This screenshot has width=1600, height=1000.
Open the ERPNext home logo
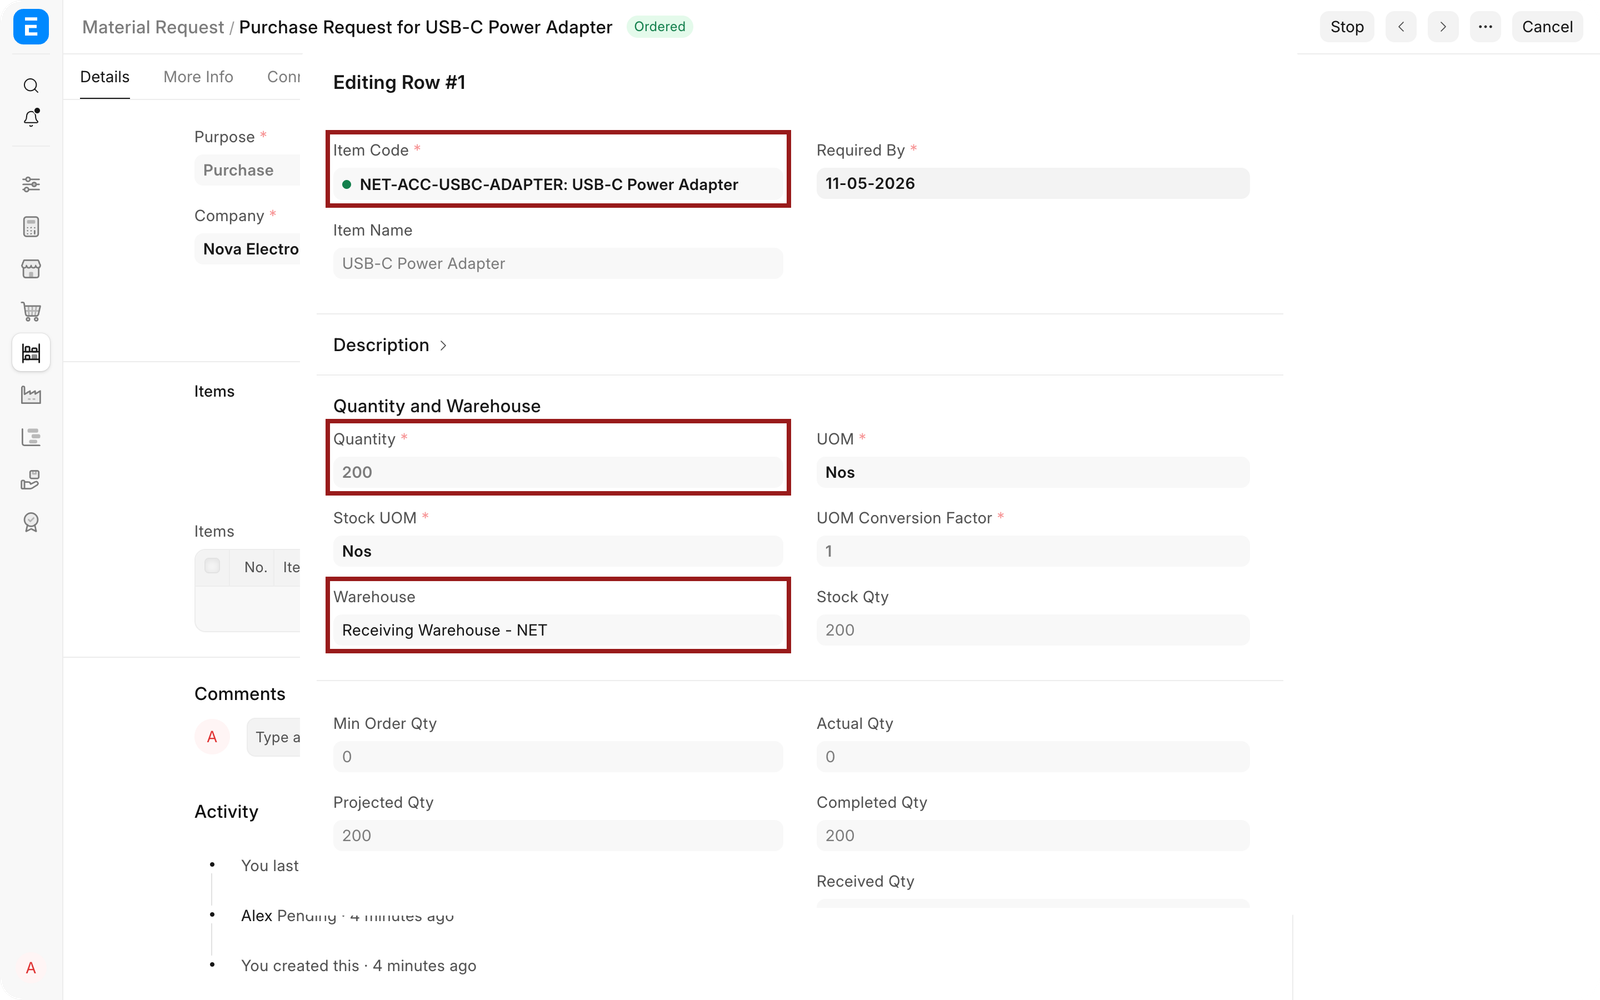point(31,27)
